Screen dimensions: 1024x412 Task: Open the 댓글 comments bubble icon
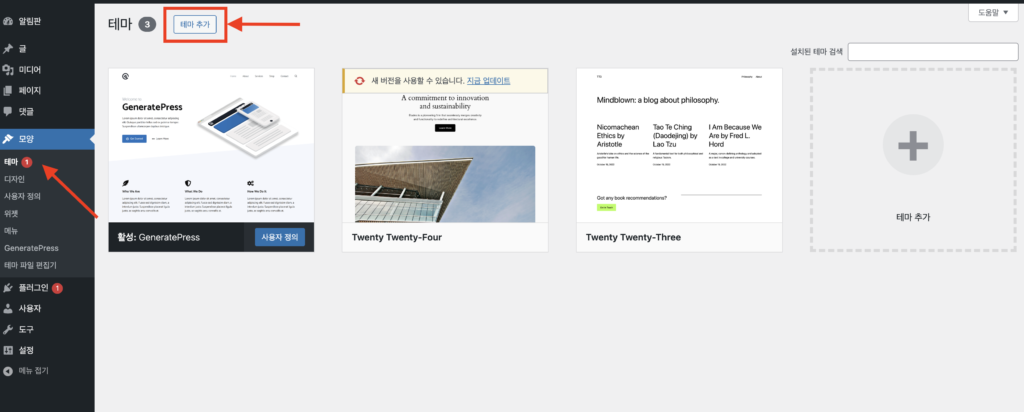(8, 112)
